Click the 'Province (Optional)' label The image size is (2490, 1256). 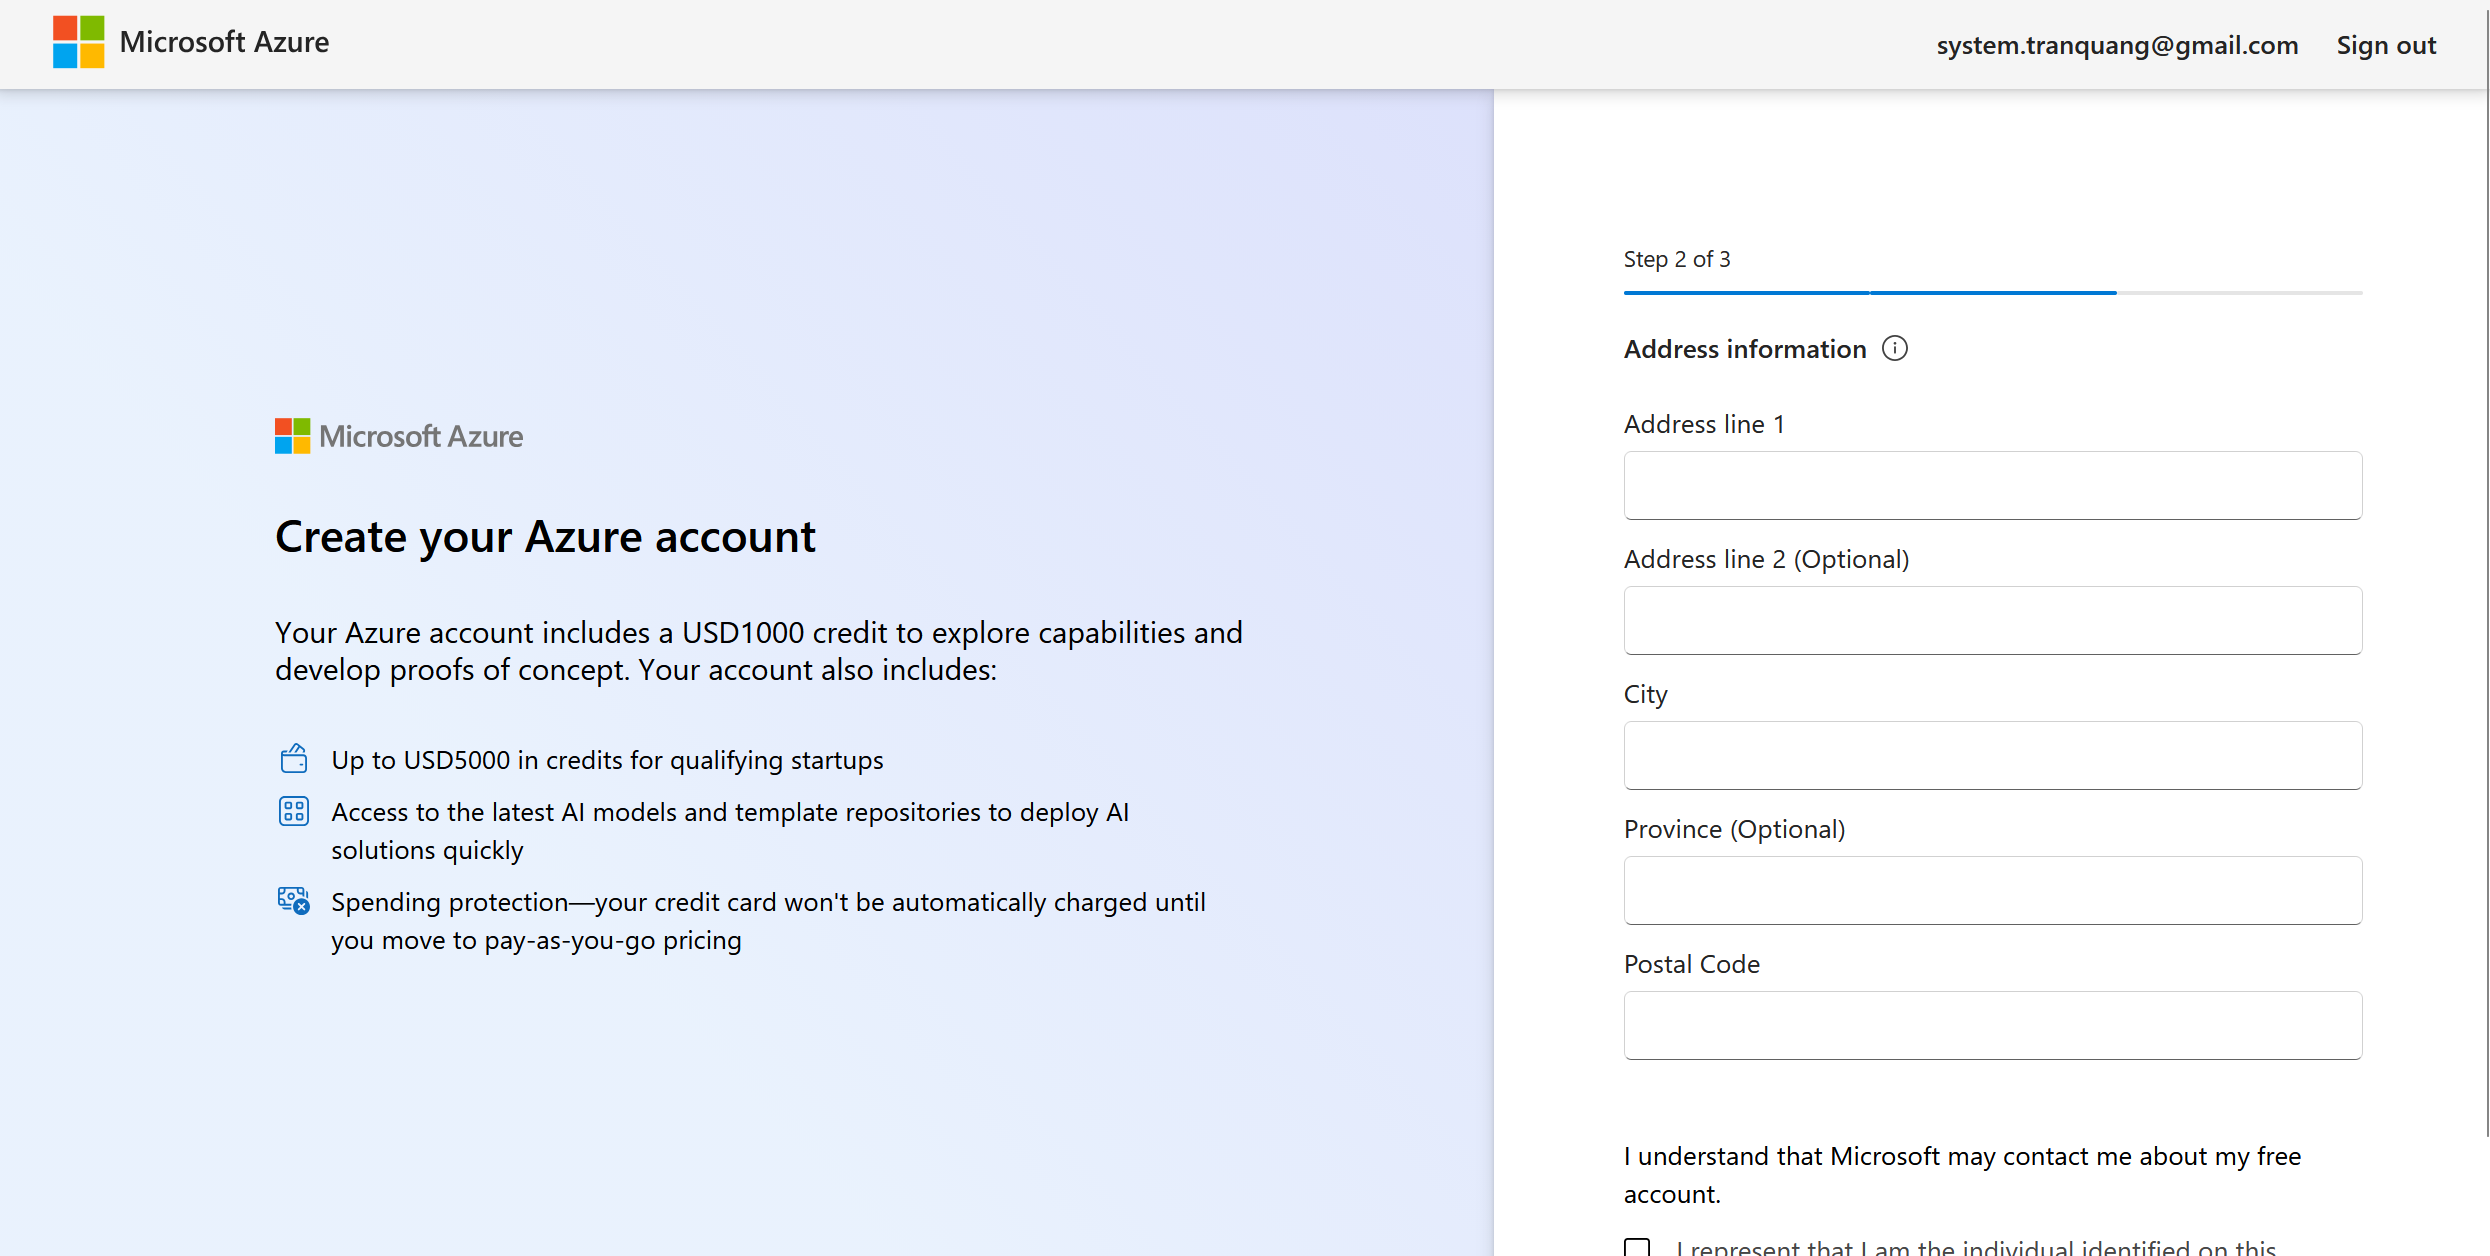(1734, 829)
